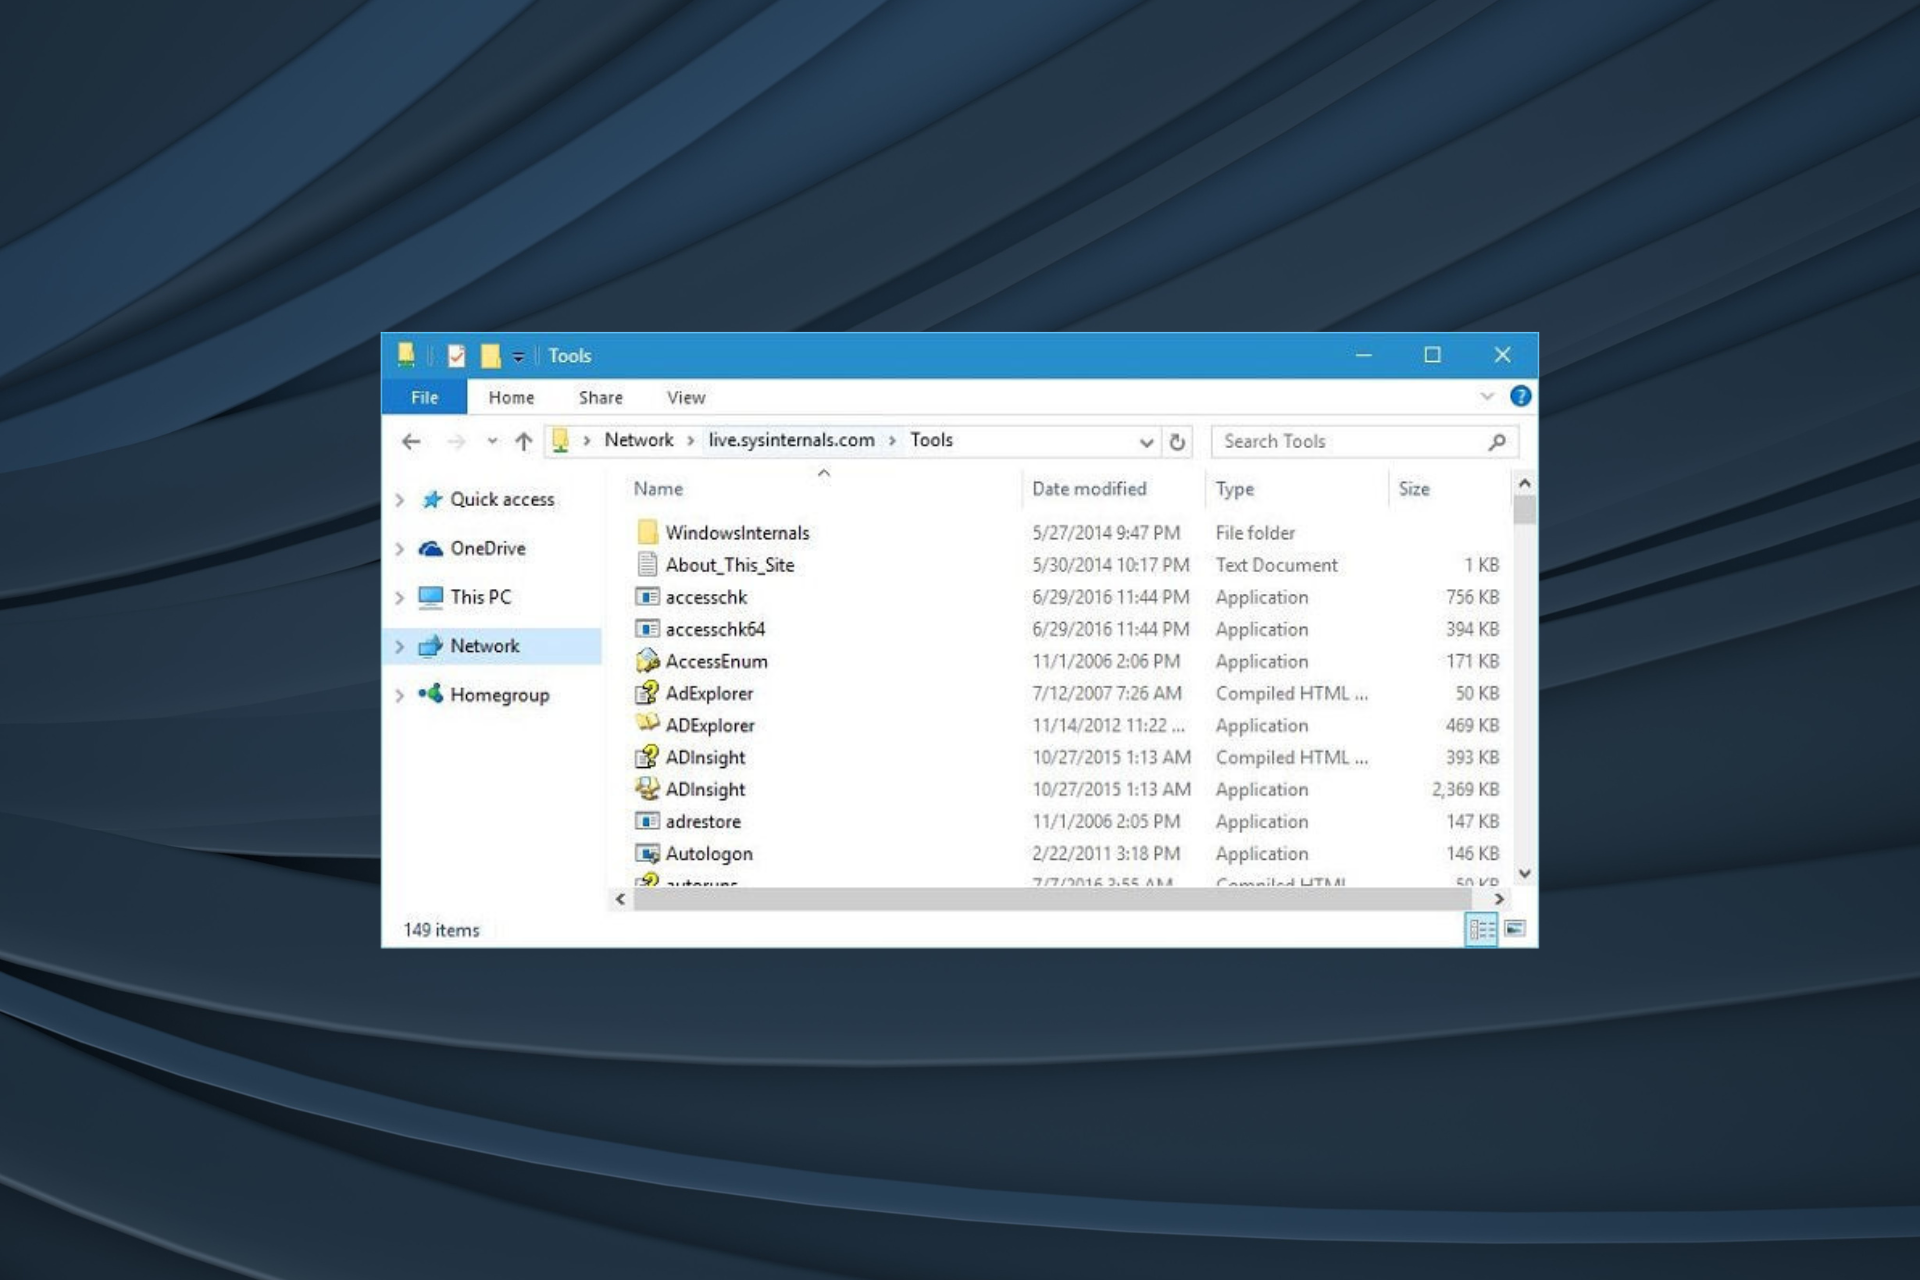Screen dimensions: 1920x1280
Task: Select the About_This_Site text document icon
Action: click(x=647, y=564)
